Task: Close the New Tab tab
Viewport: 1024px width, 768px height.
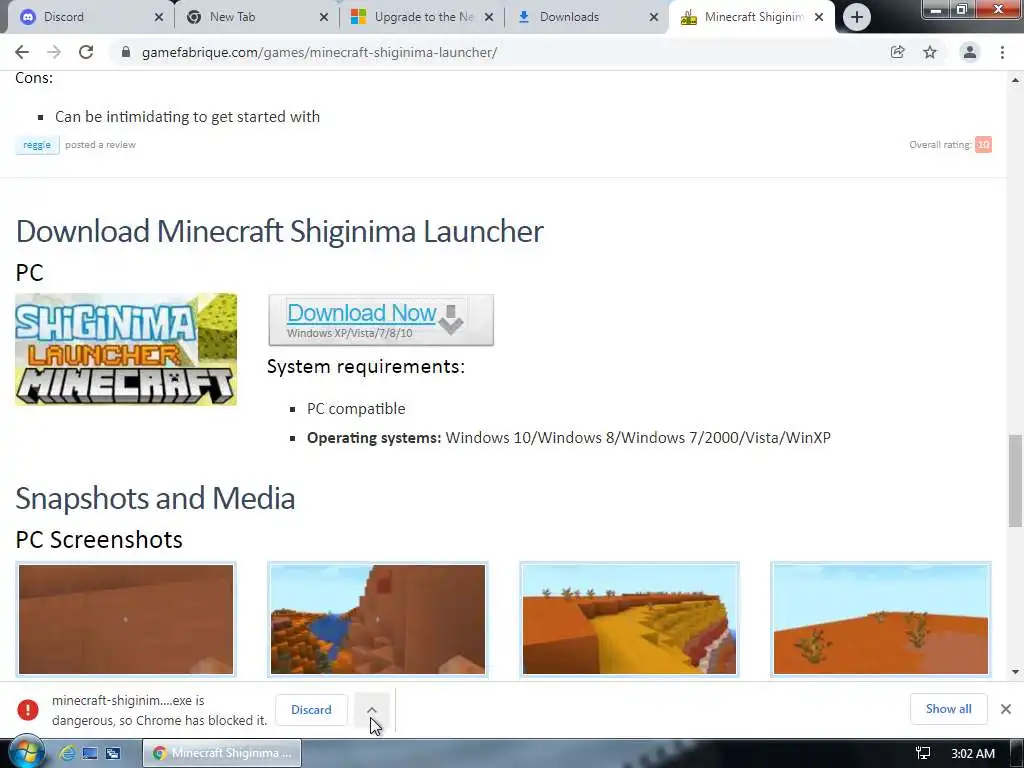Action: point(324,17)
